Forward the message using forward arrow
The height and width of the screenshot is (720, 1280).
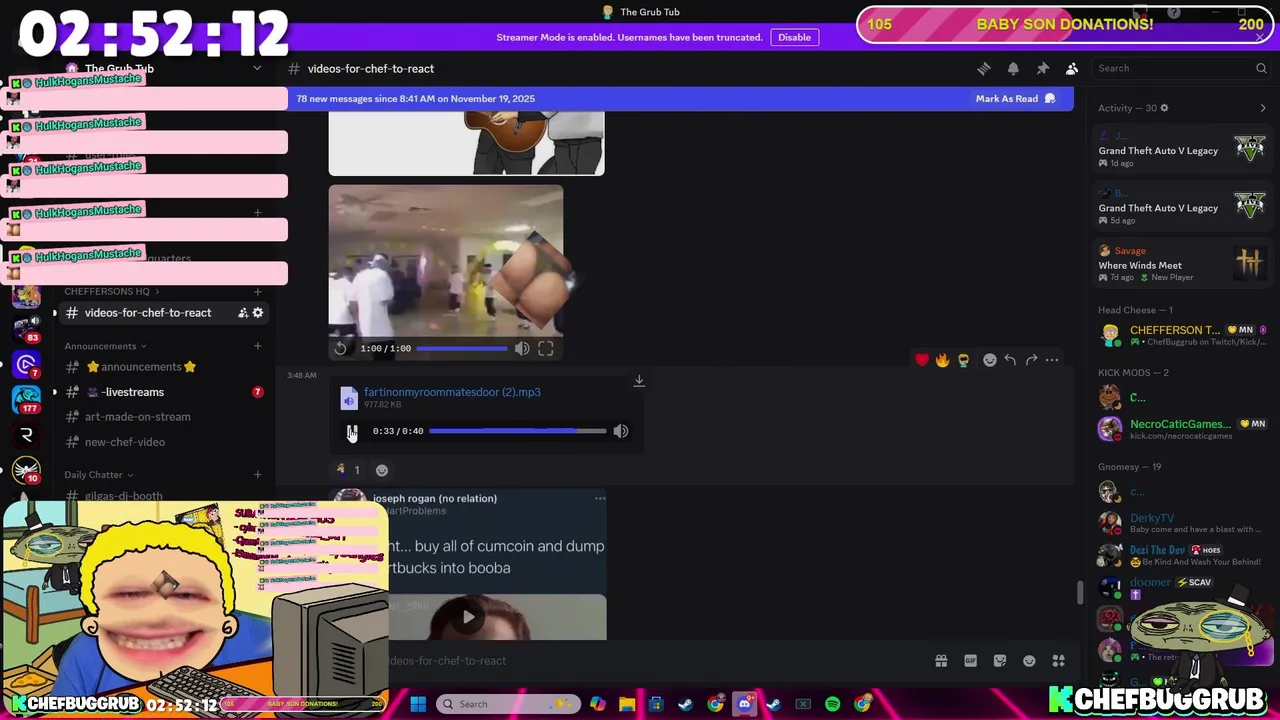pos(1031,360)
